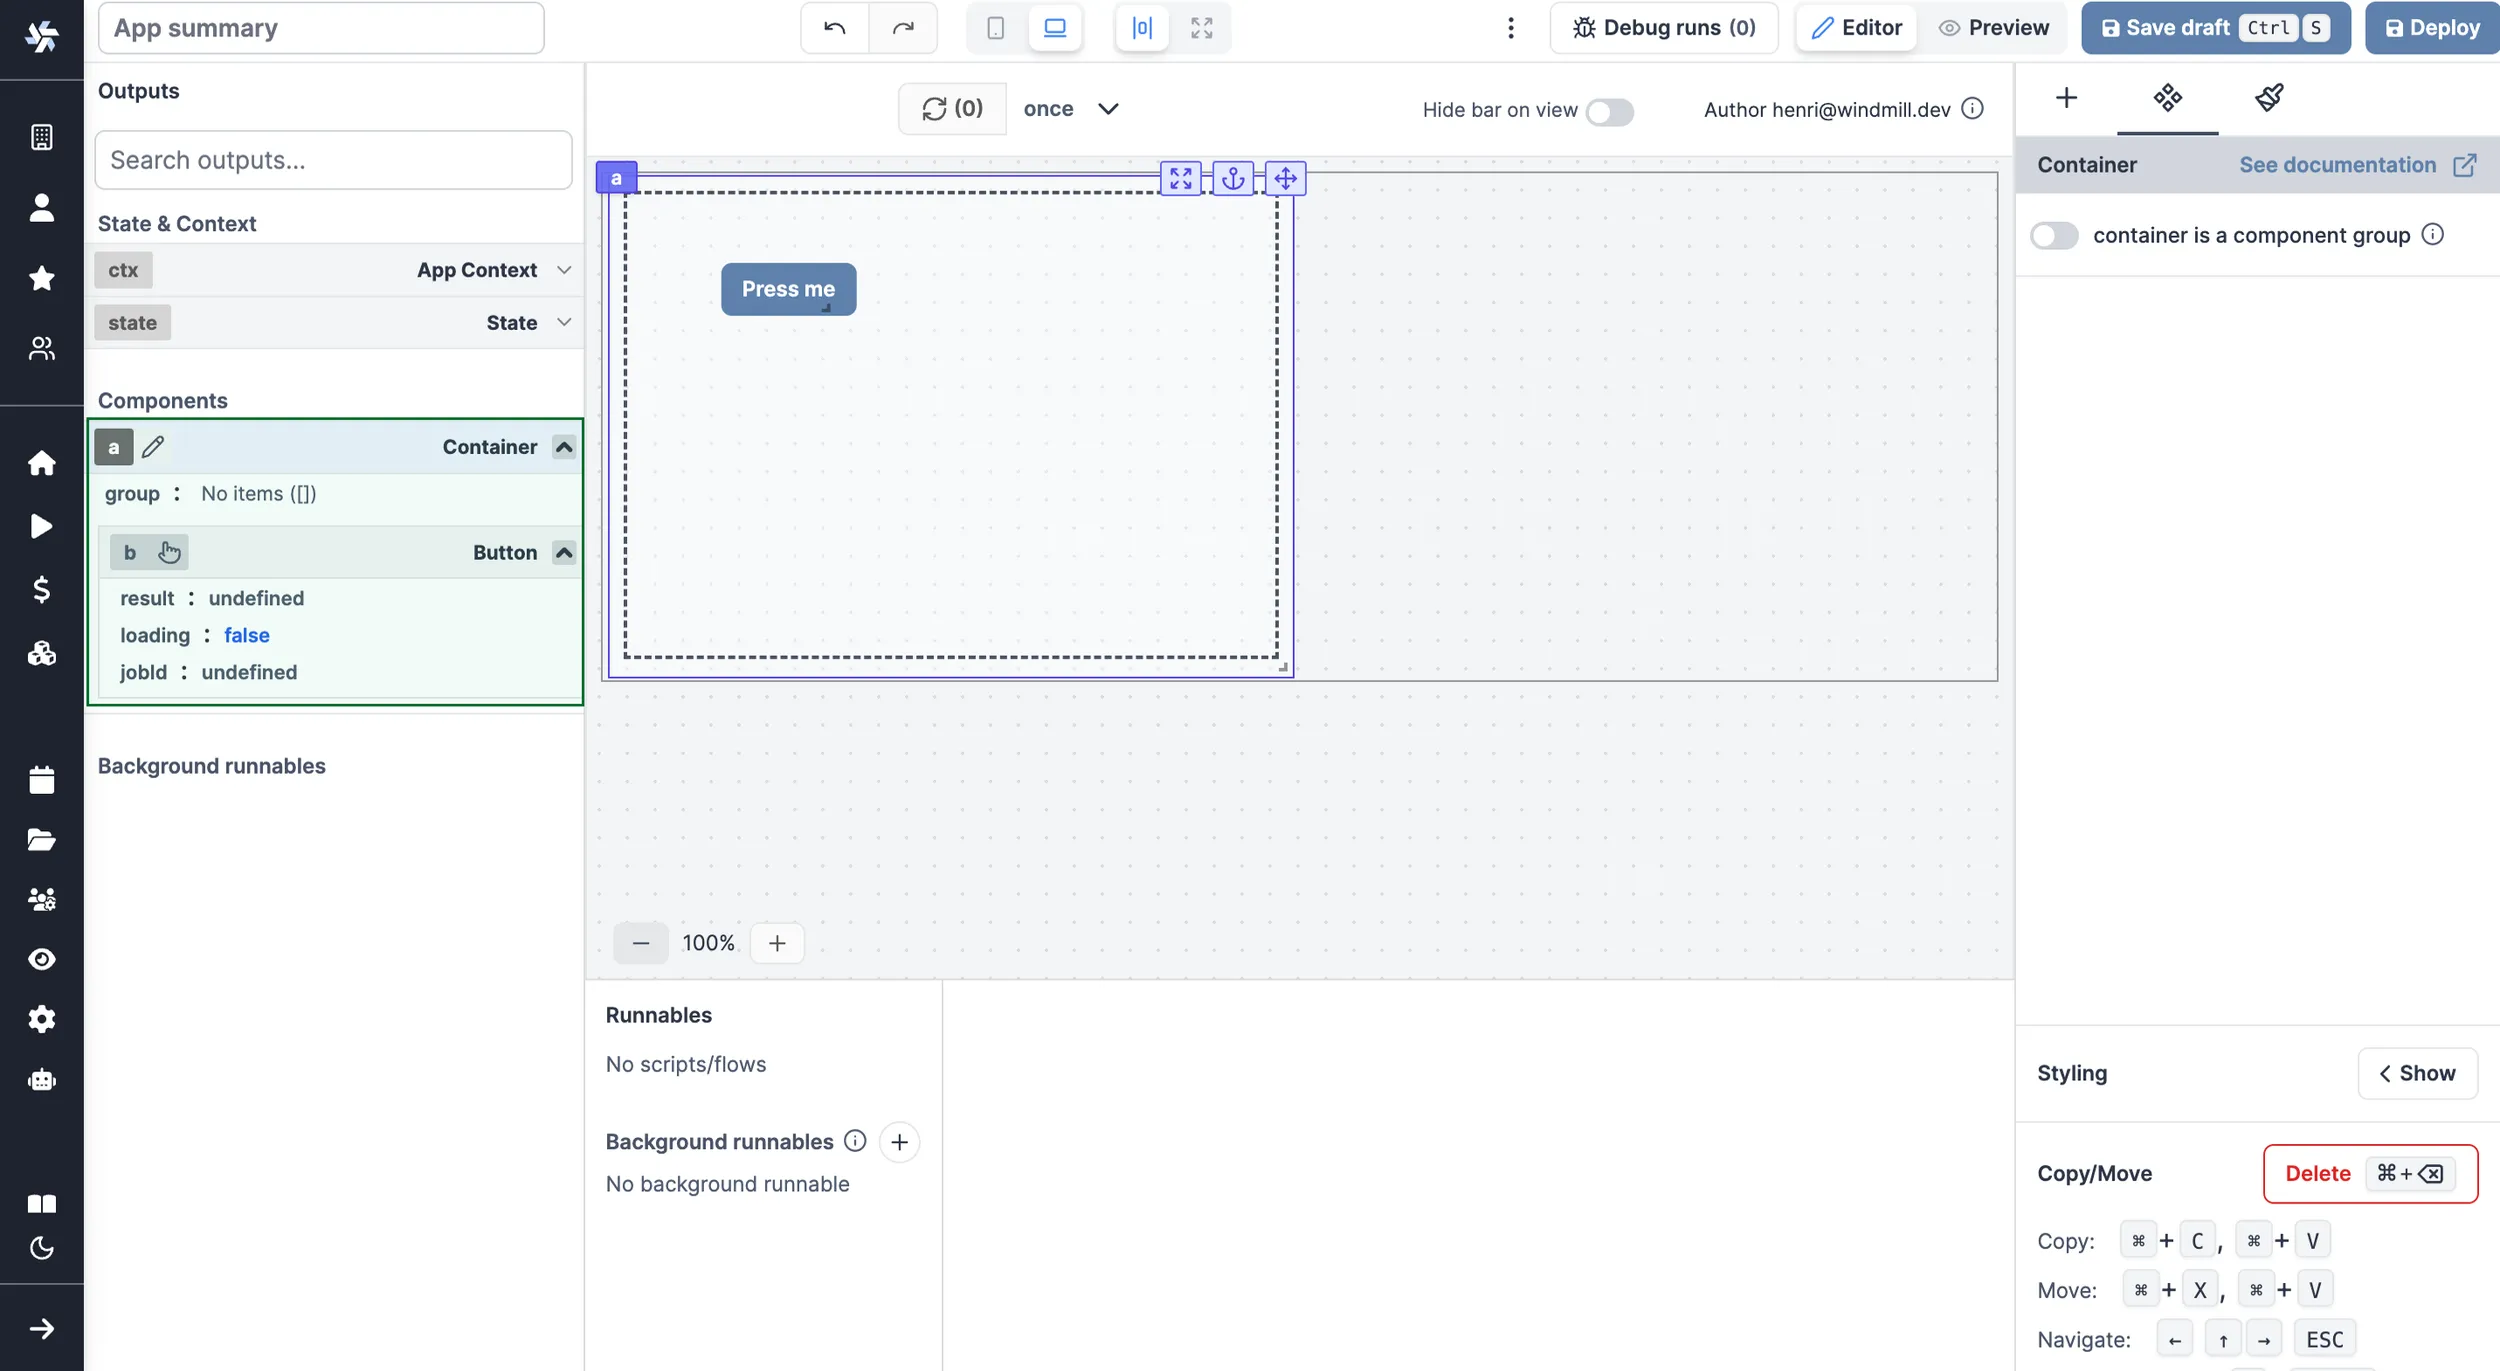Image resolution: width=2500 pixels, height=1371 pixels.
Task: Switch canvas to mobile preview
Action: (994, 28)
